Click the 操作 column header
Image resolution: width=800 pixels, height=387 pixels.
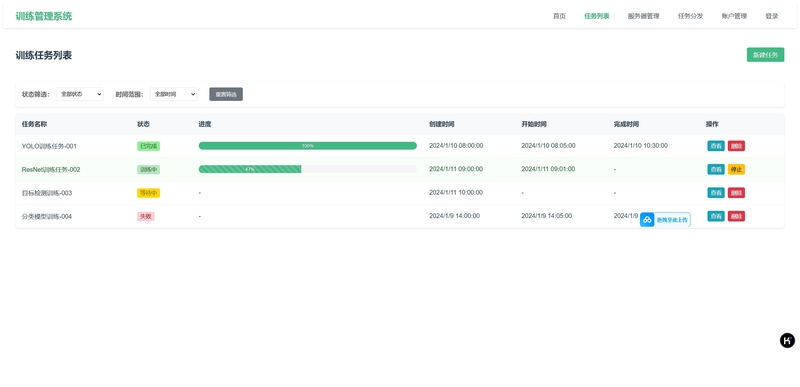click(712, 124)
